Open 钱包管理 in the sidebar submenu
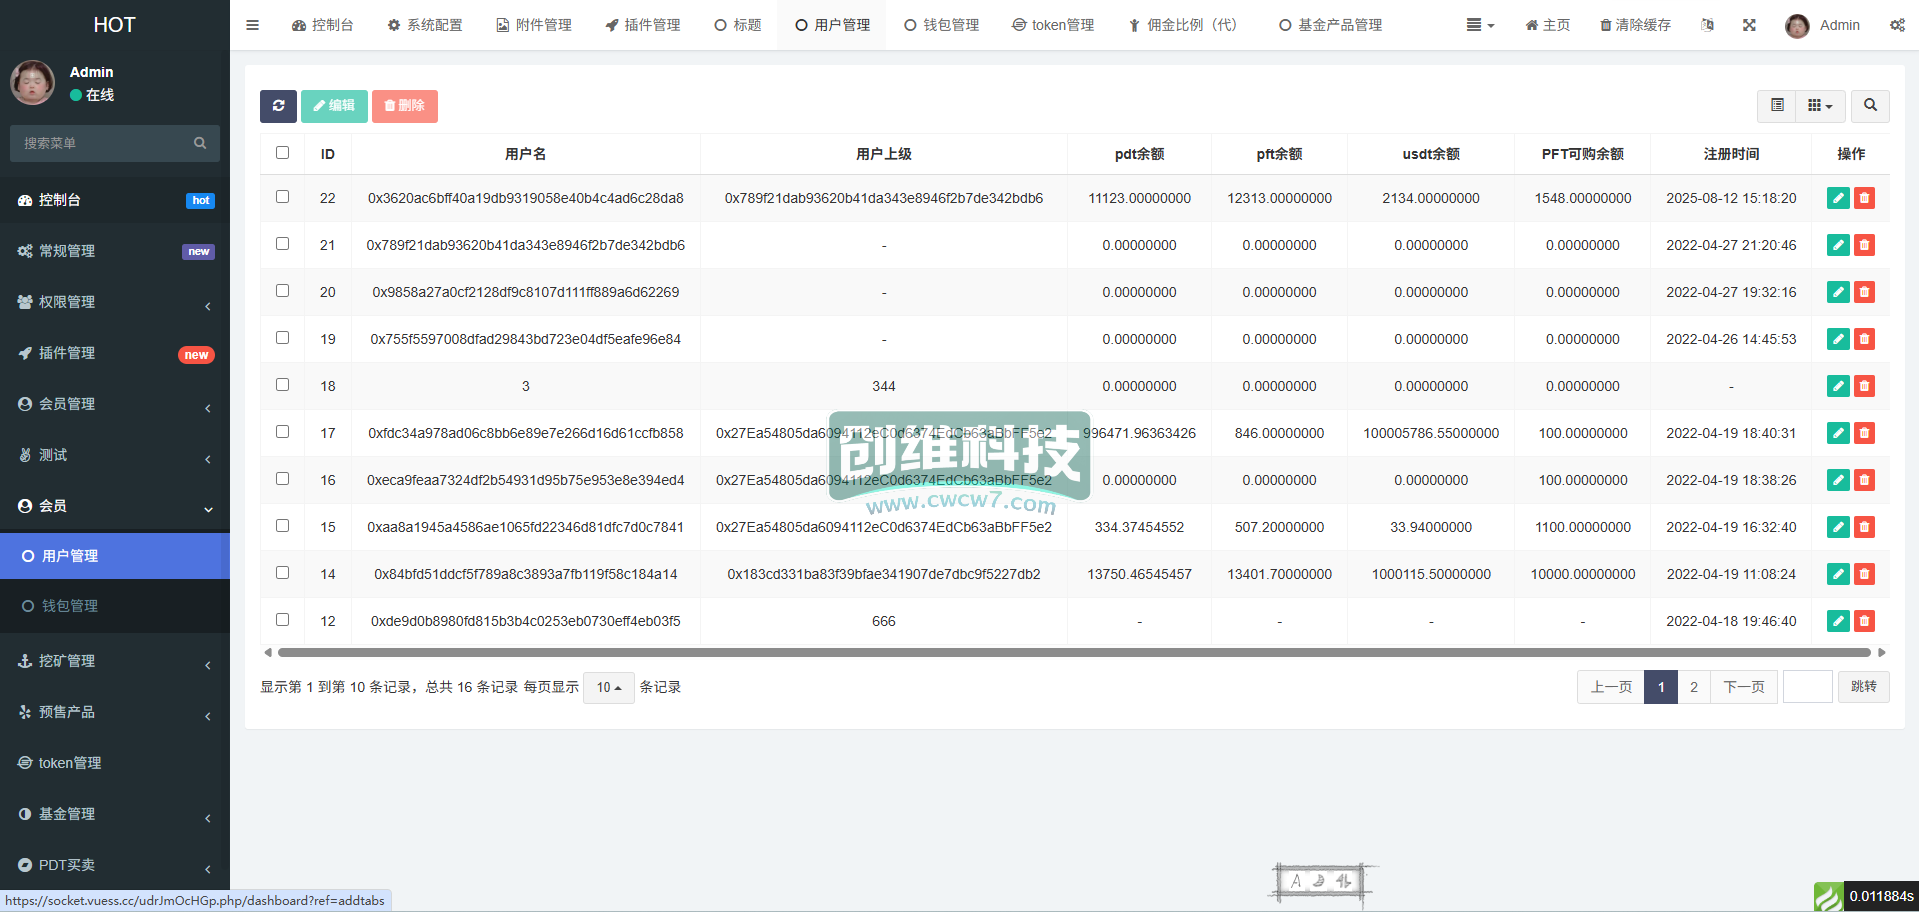Viewport: 1919px width, 912px height. pyautogui.click(x=115, y=606)
